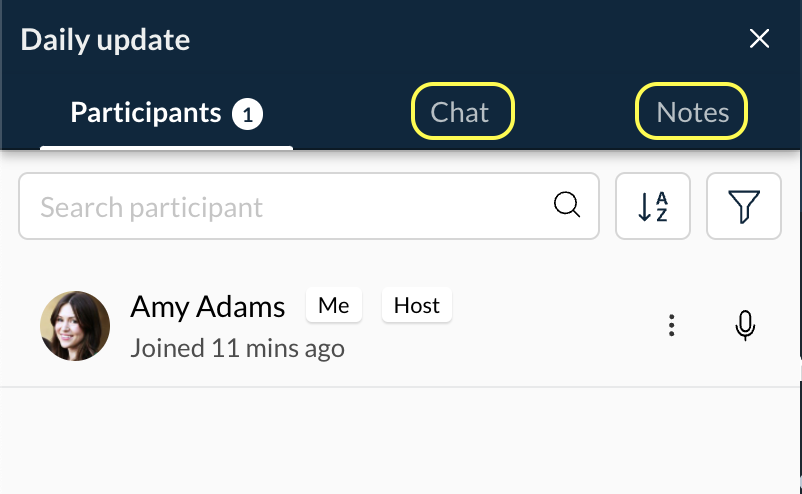Mute Amy Adams' microphone
802x494 pixels.
[744, 326]
